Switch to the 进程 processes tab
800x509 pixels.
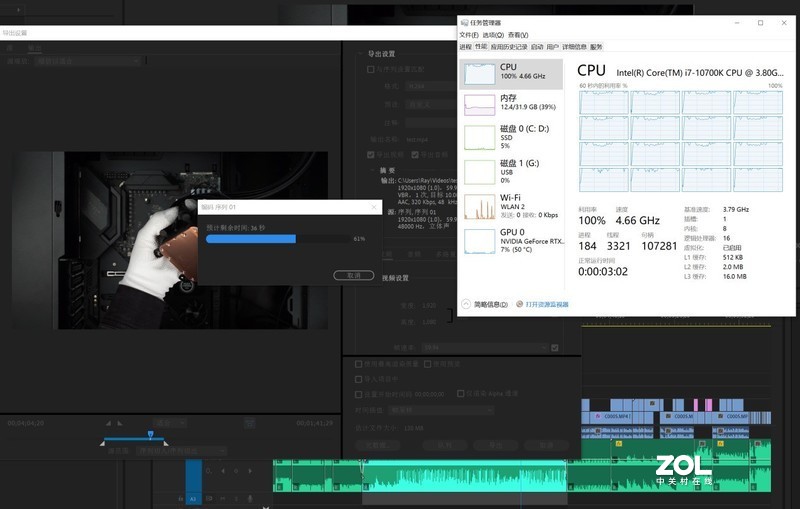tap(465, 47)
